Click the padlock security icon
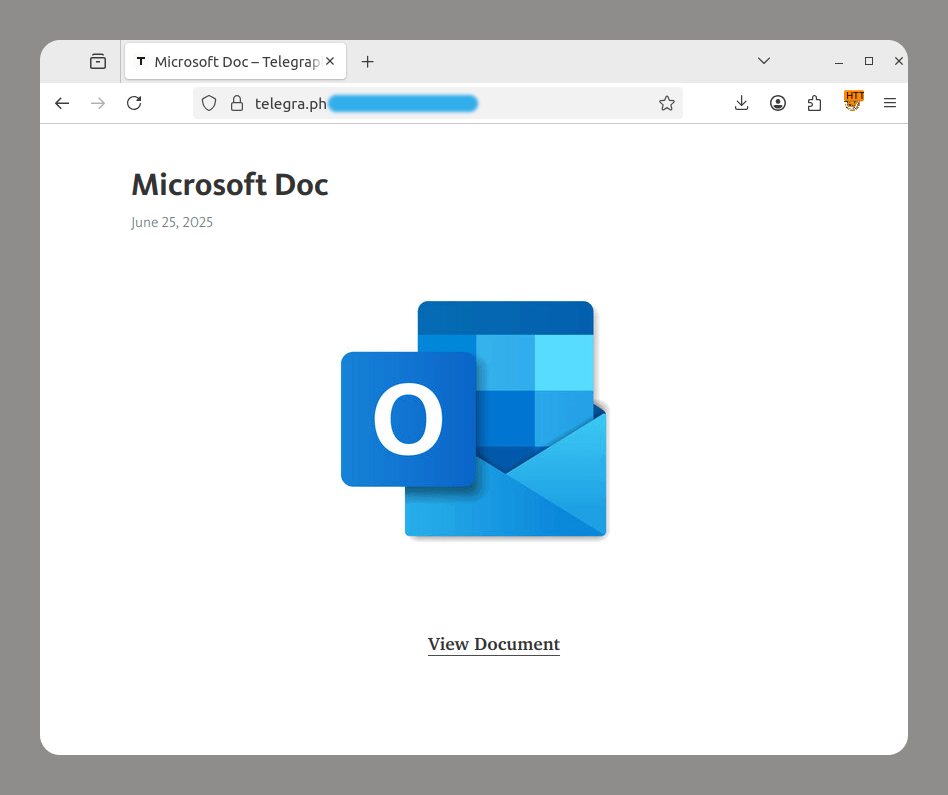This screenshot has width=948, height=795. point(236,103)
